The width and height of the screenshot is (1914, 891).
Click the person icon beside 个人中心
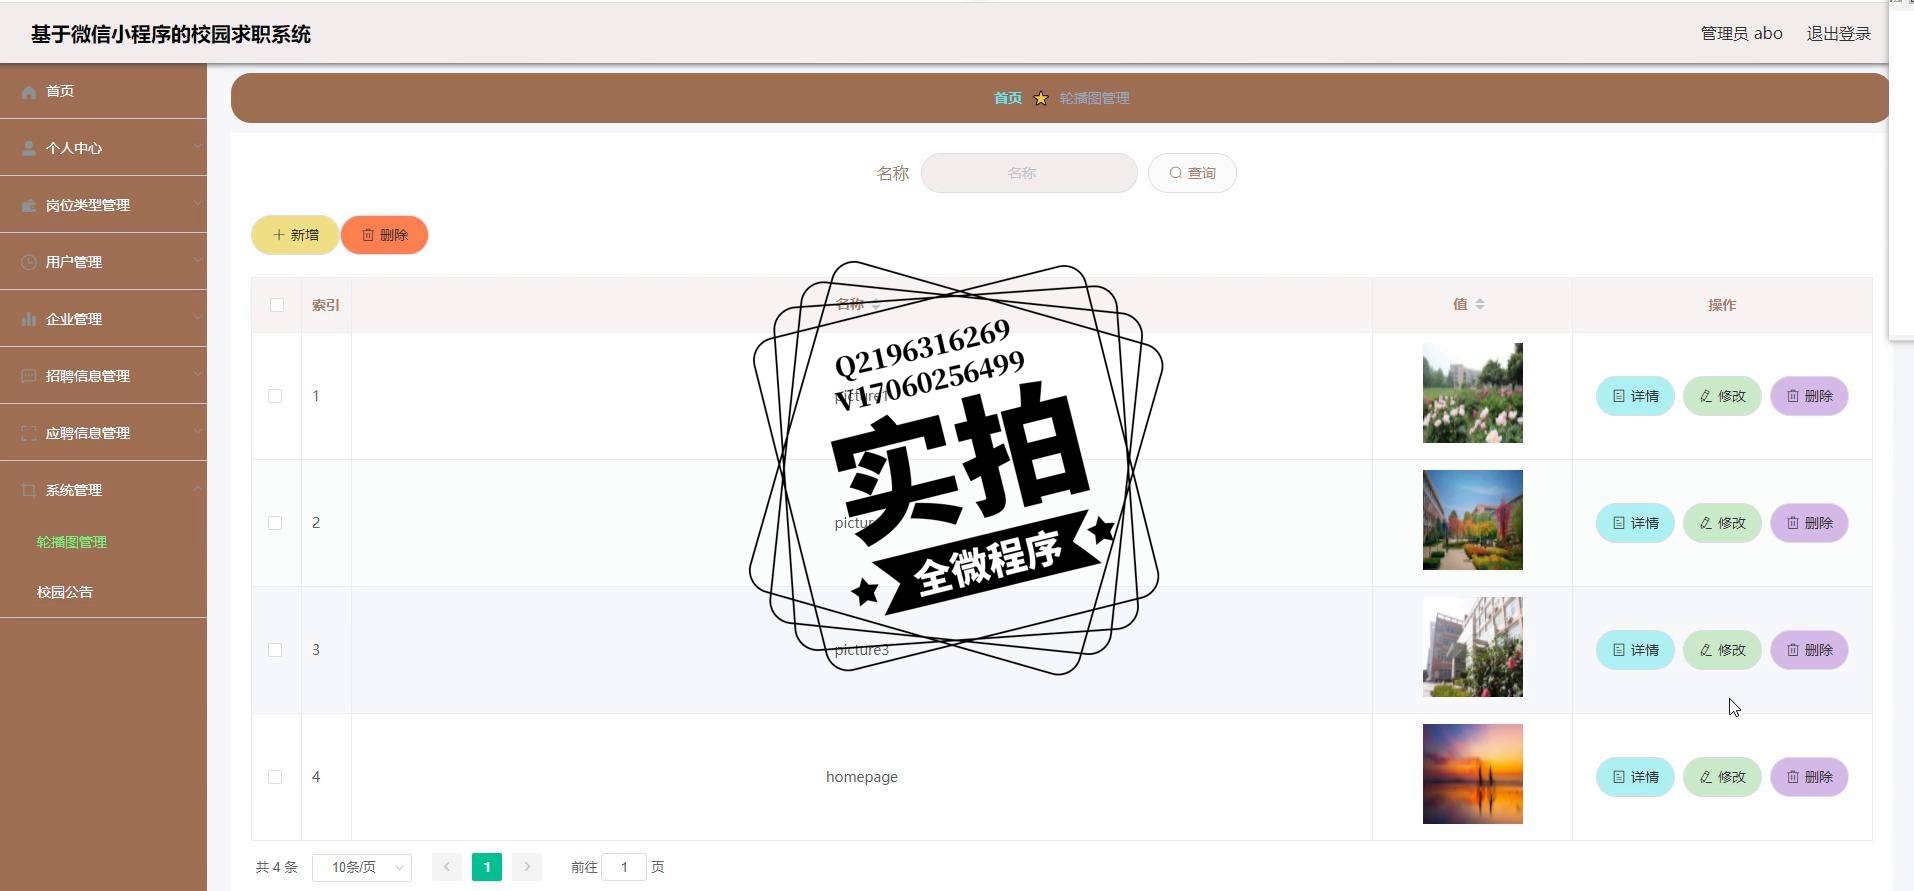point(29,148)
